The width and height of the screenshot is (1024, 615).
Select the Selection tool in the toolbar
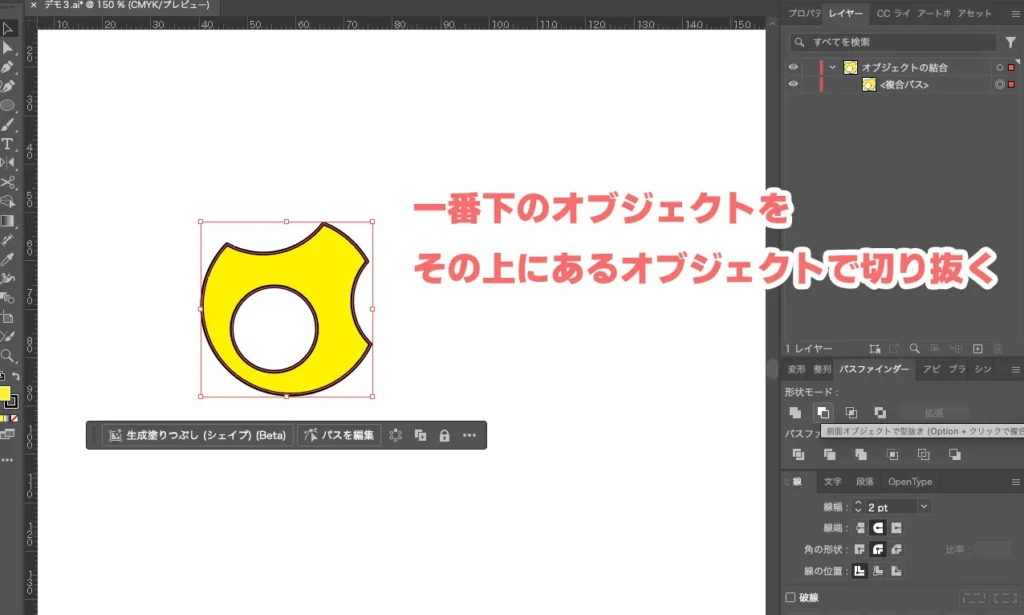[x=9, y=28]
